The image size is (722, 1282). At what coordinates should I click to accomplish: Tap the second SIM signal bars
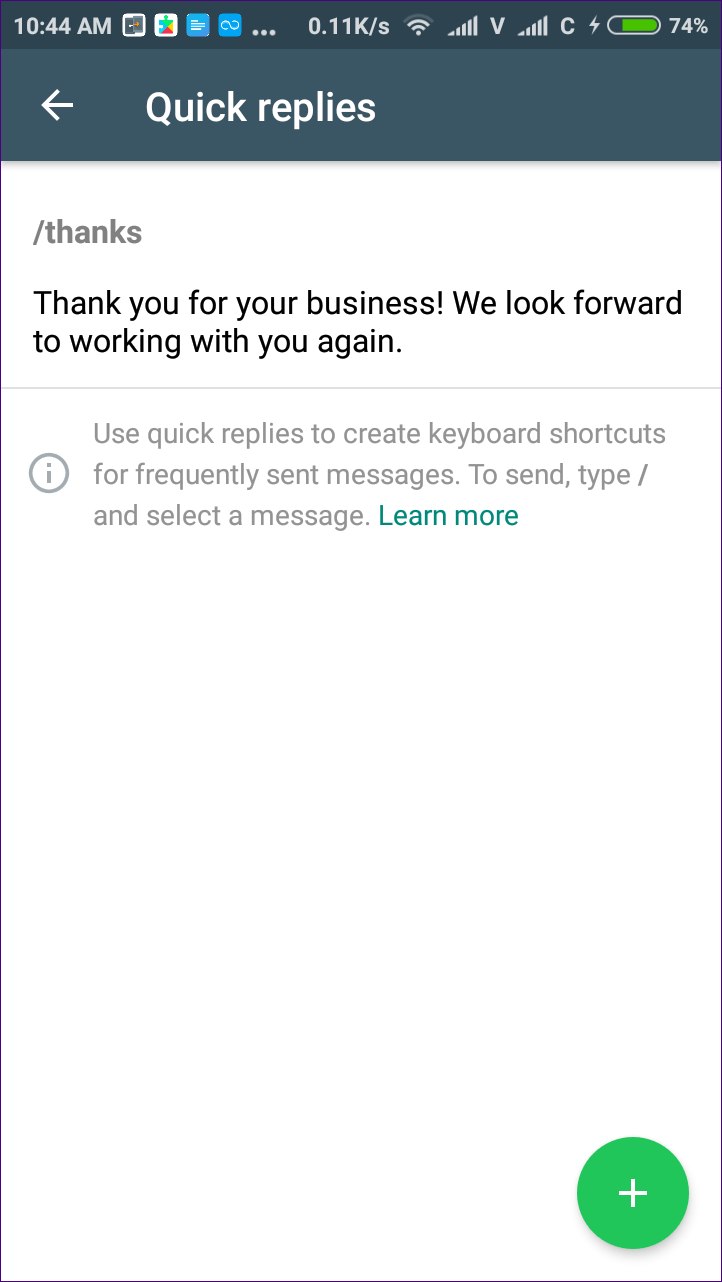(x=533, y=27)
